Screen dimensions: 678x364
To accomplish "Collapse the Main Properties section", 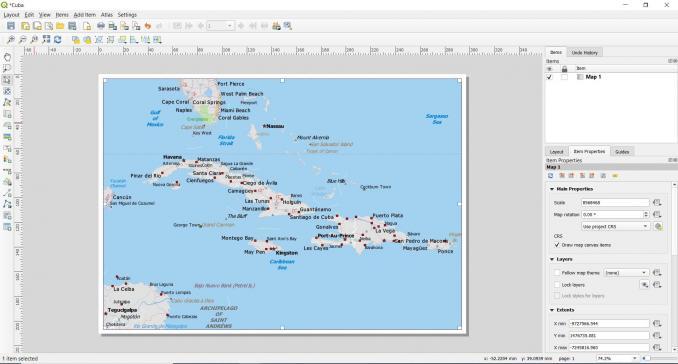I will coord(552,189).
